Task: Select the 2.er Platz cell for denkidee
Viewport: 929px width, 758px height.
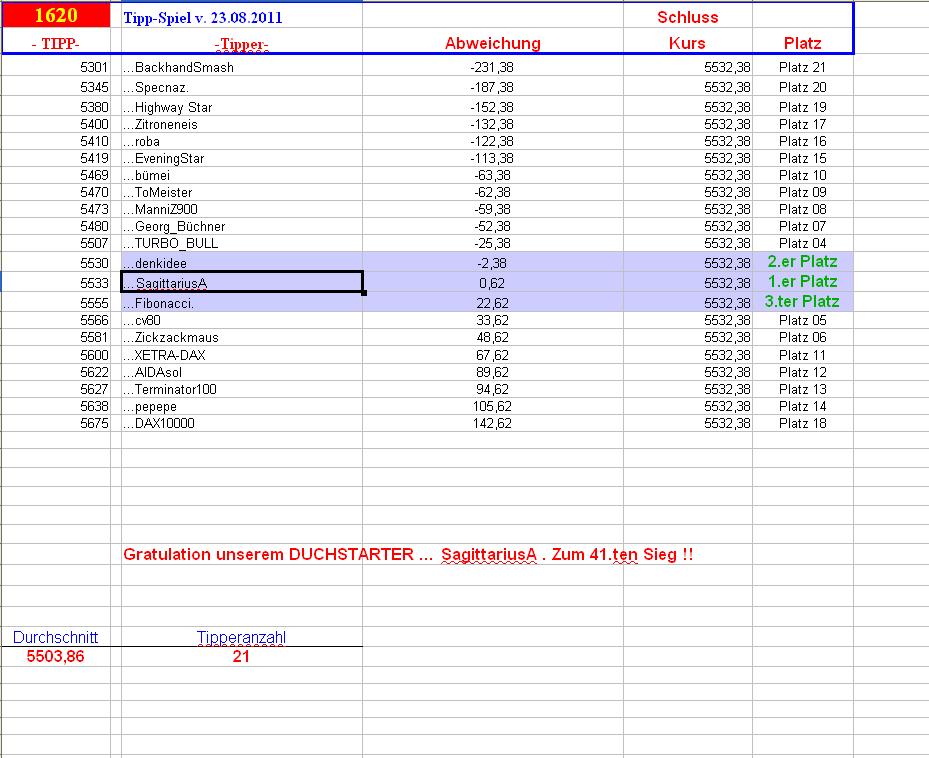Action: (802, 263)
